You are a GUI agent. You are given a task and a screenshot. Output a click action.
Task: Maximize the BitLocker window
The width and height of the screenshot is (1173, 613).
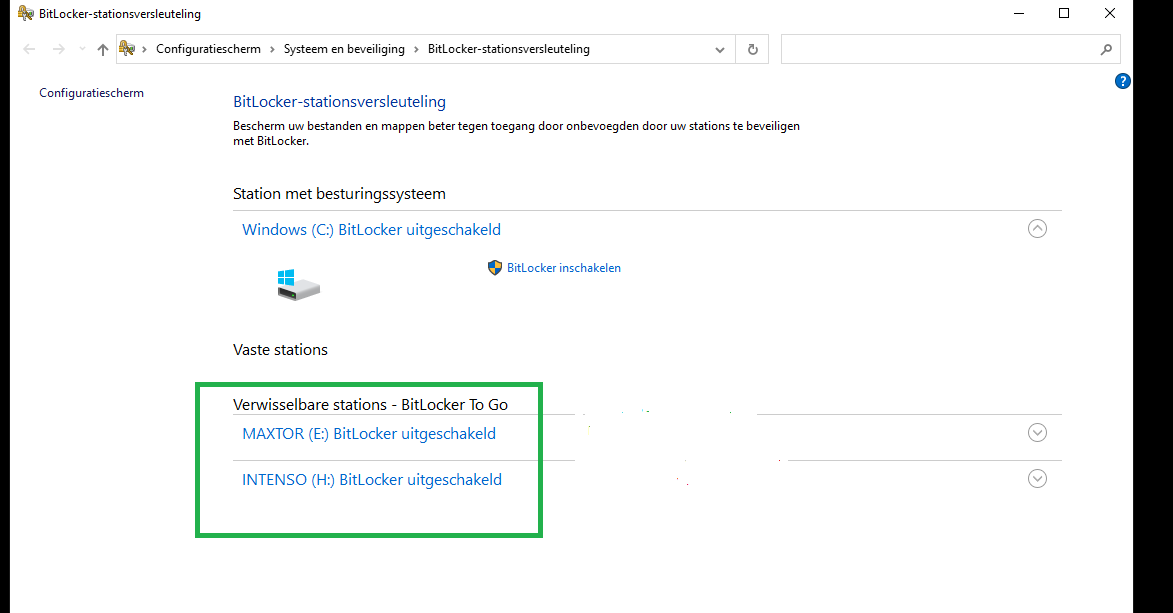(1064, 13)
